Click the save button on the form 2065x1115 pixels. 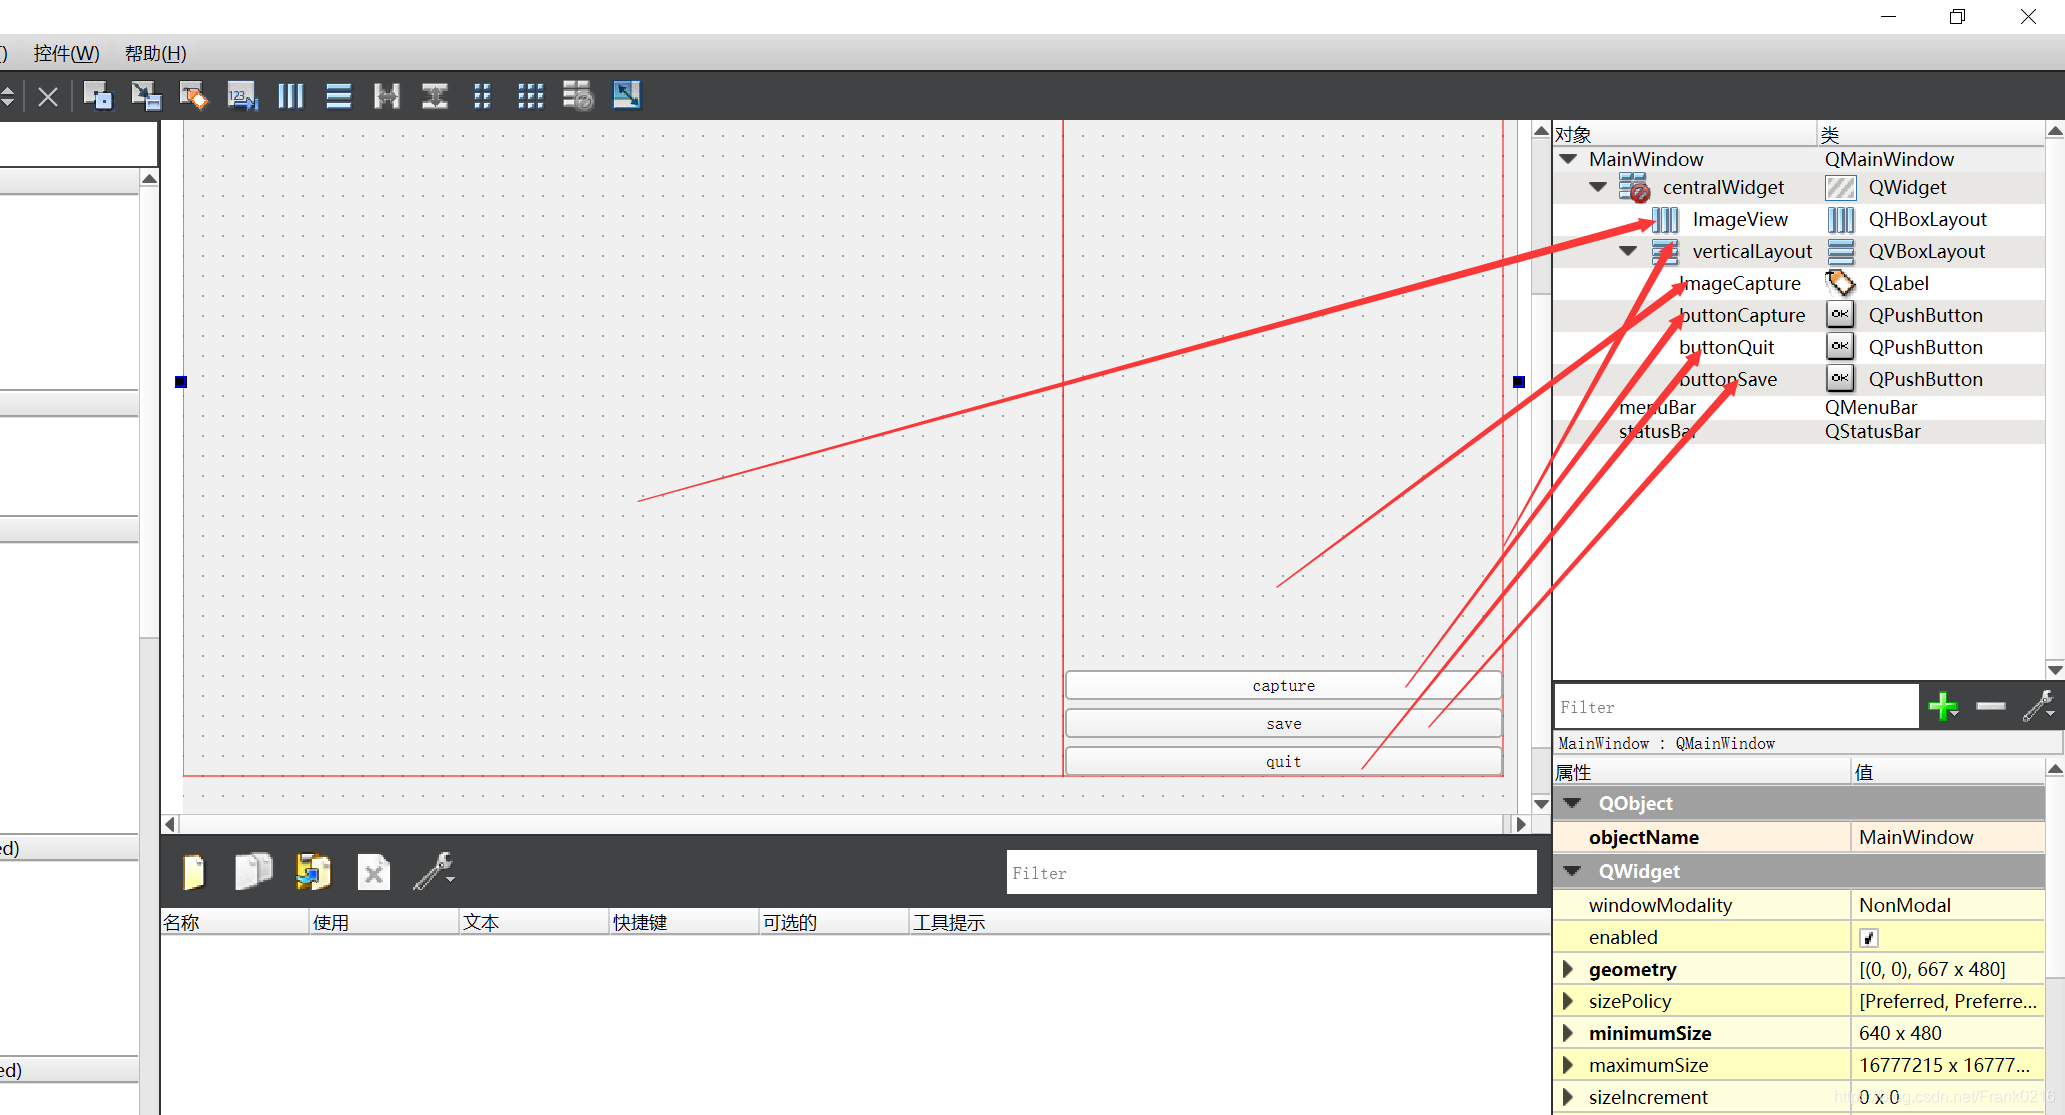[x=1283, y=723]
